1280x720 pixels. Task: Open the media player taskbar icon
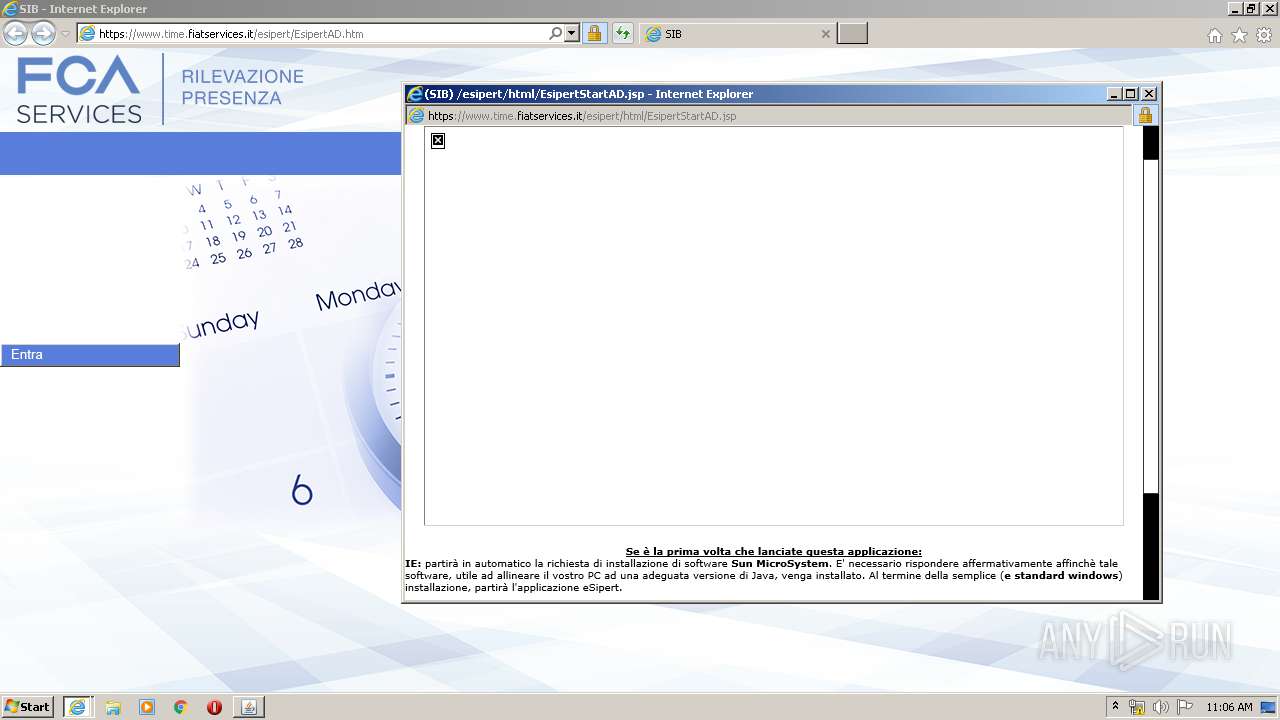[147, 707]
